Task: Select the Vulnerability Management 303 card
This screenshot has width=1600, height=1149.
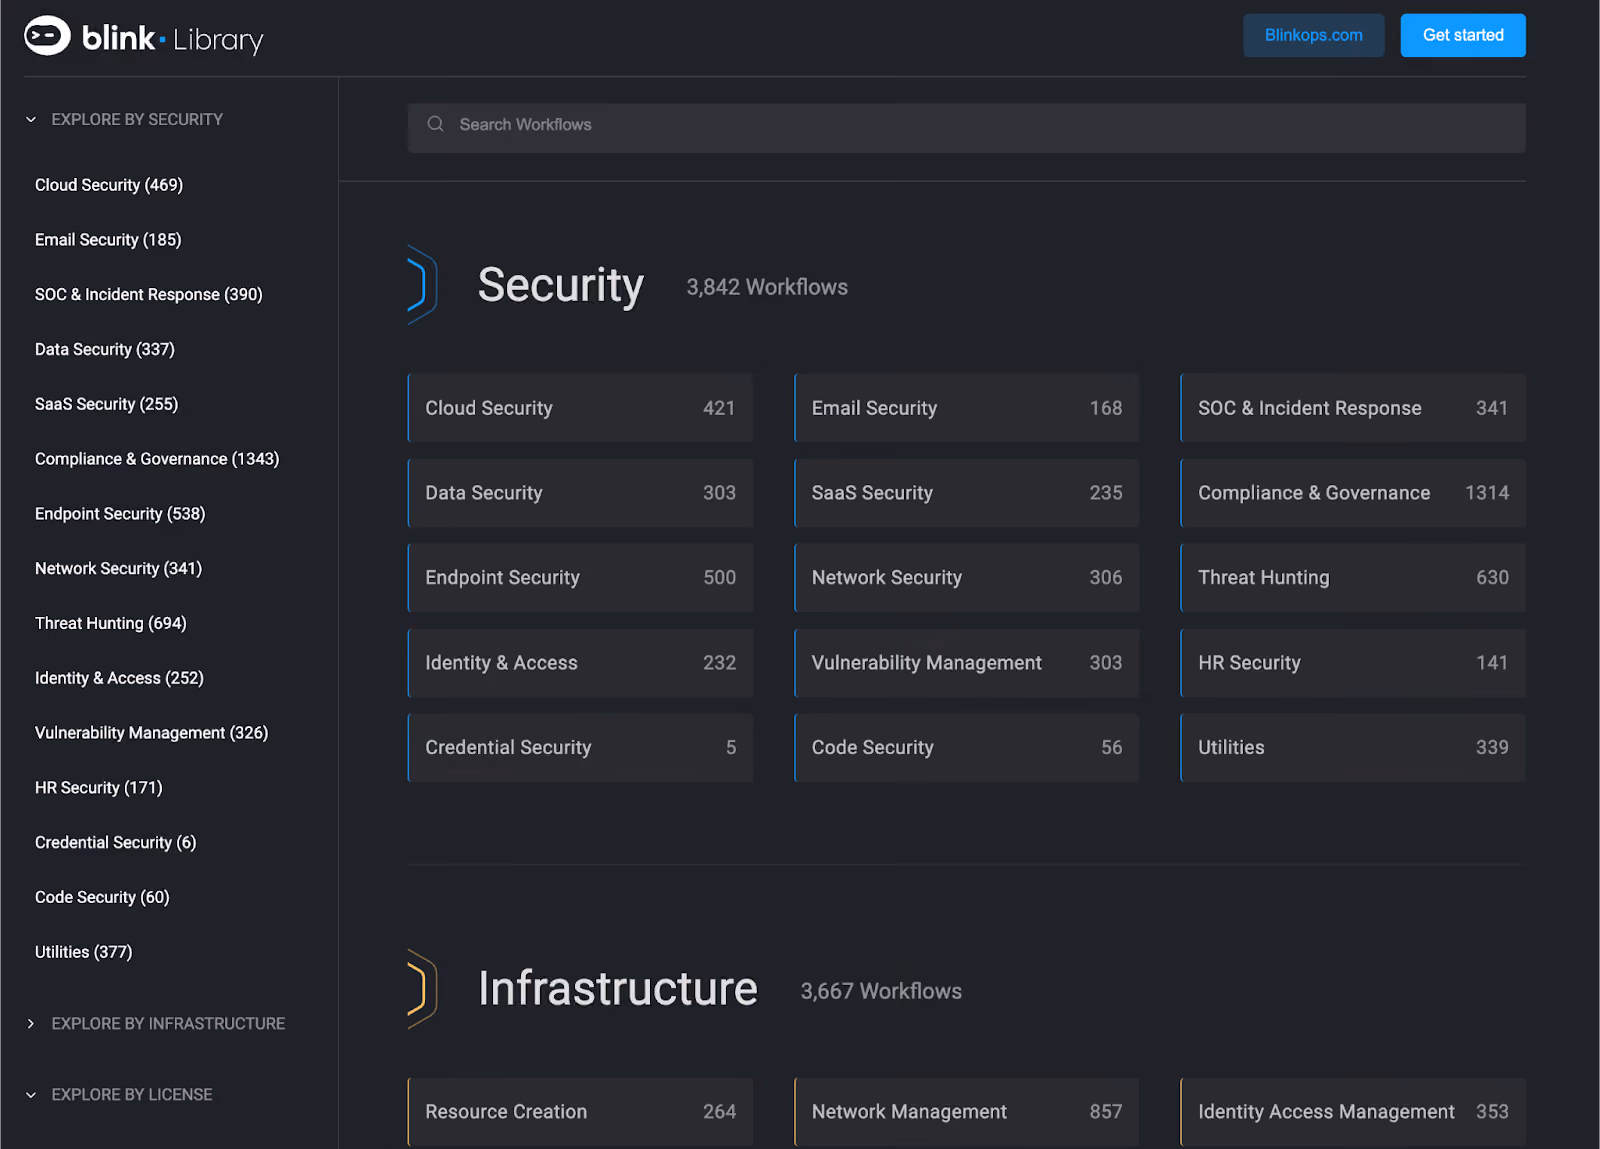Action: tap(966, 663)
